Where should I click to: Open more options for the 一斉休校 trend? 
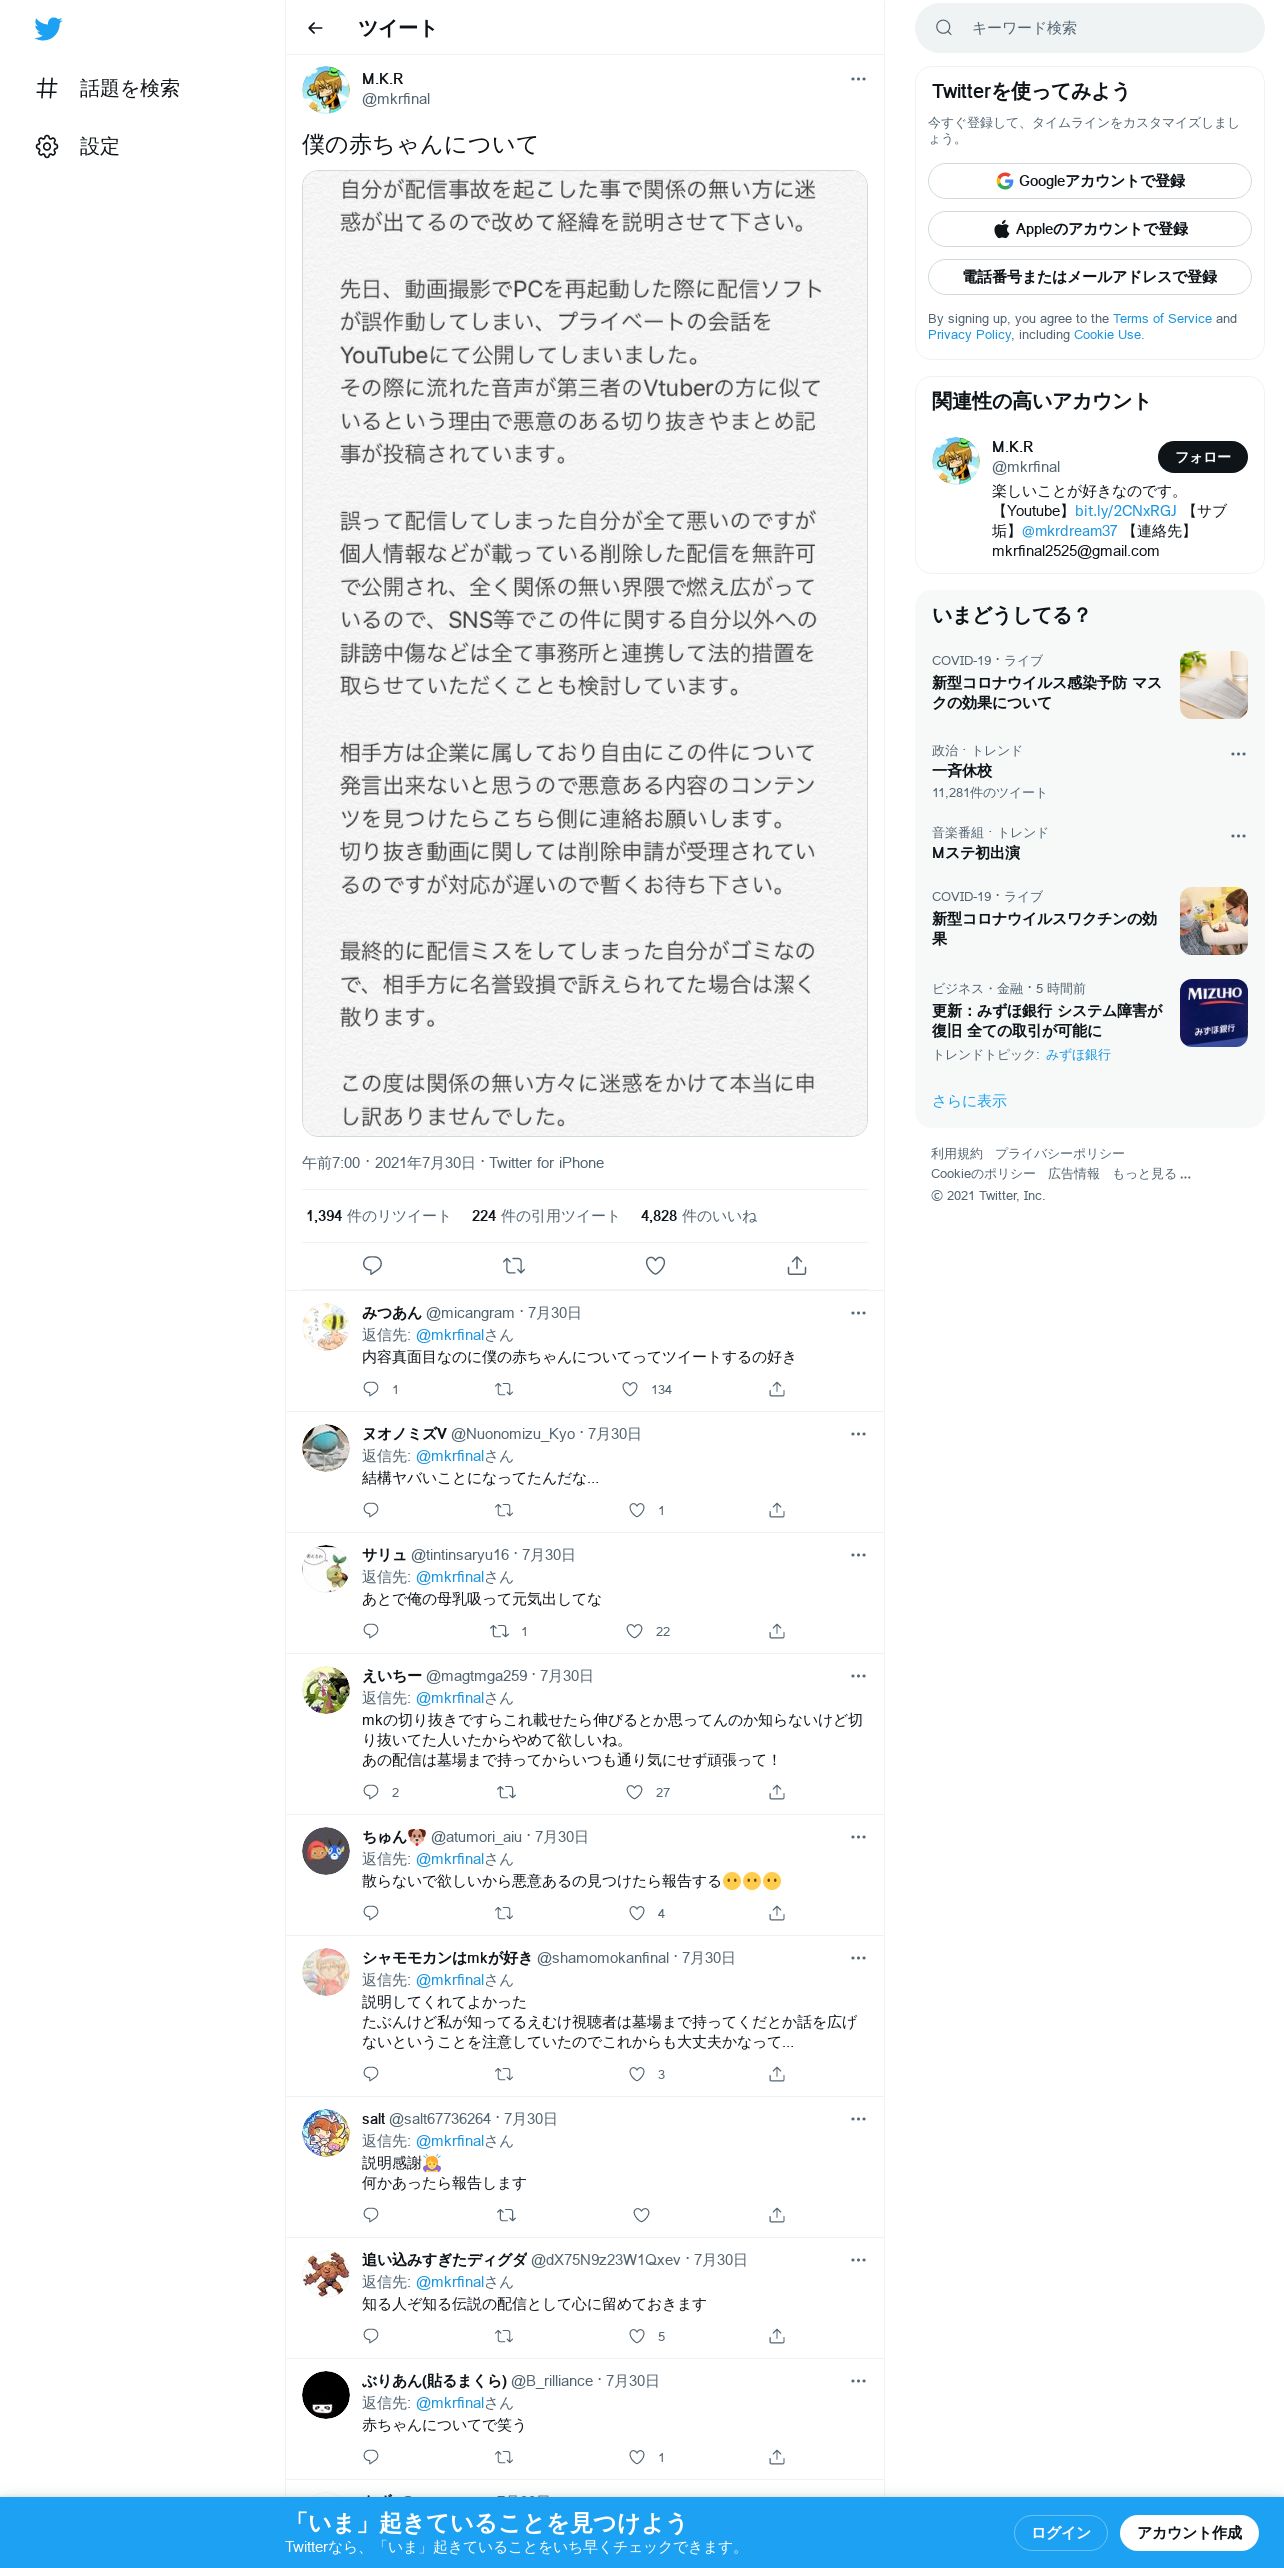point(1238,754)
